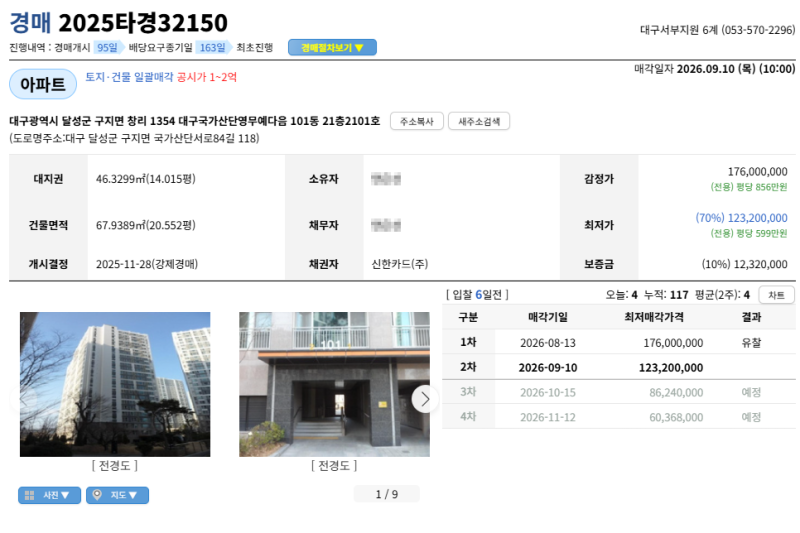
Task: Click the road-name address 국가산단서로84길 118
Action: click(134, 138)
